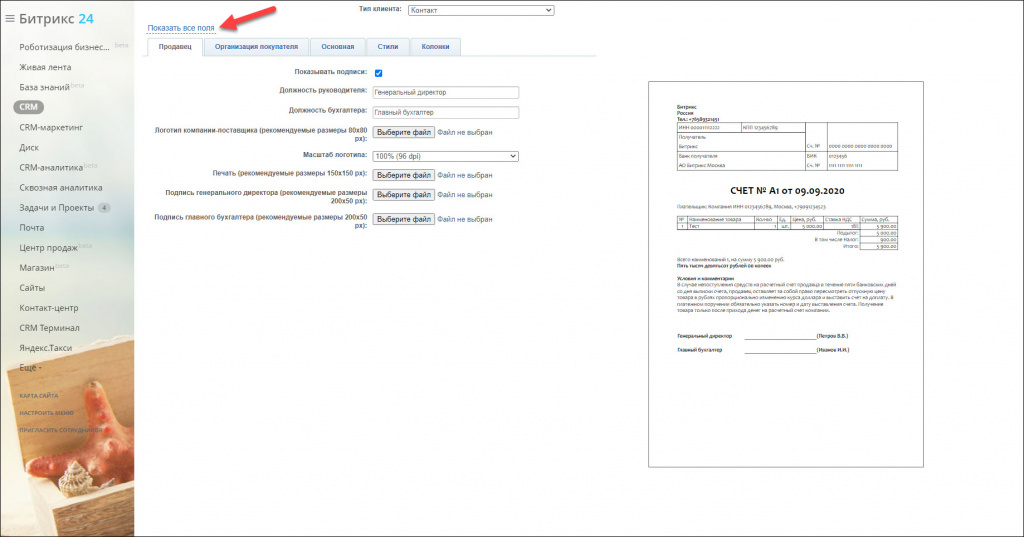The image size is (1024, 537).
Task: Switch to the Организация покупателя tab
Action: click(x=256, y=46)
